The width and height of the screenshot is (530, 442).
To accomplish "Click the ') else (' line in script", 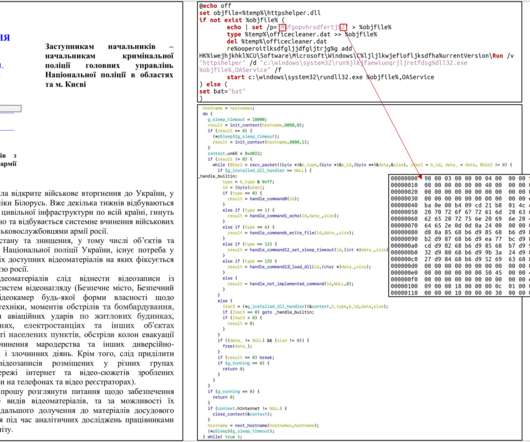I will click(214, 84).
